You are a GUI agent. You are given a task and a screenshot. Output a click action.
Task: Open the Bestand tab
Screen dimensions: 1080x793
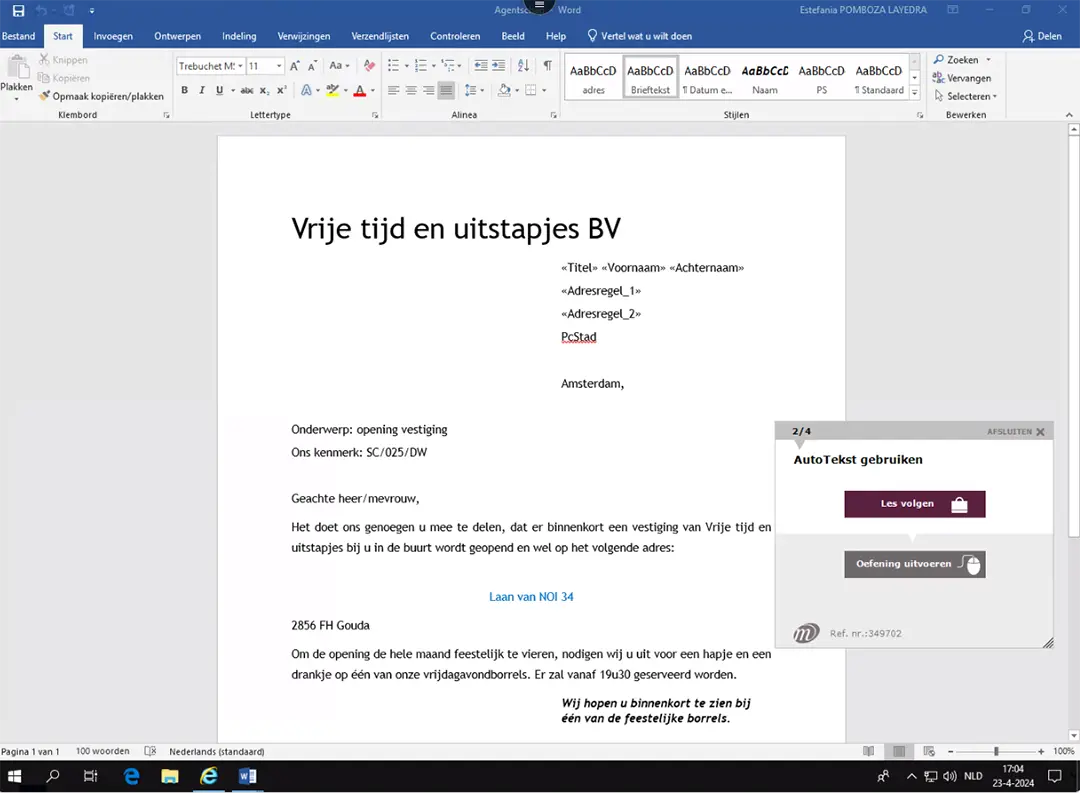point(19,37)
